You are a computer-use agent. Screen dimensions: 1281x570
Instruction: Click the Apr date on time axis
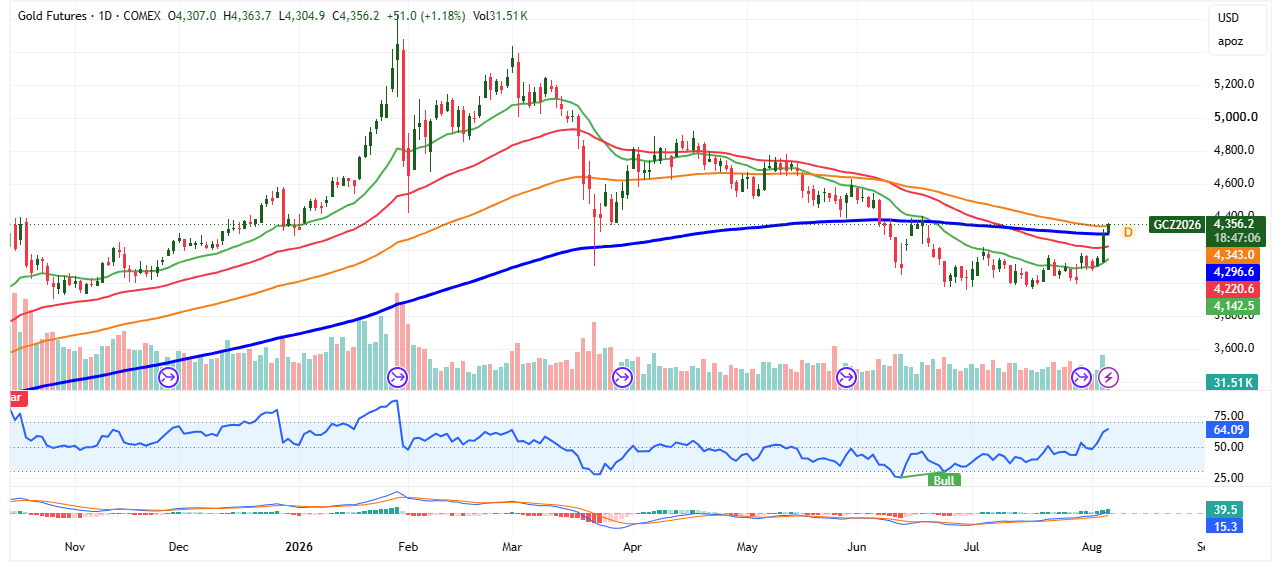pos(631,547)
